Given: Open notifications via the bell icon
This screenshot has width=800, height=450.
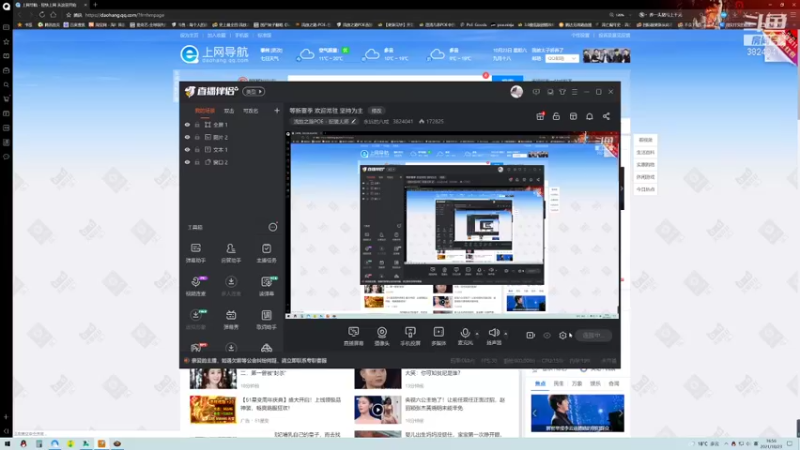Looking at the screenshot, I should pyautogui.click(x=589, y=116).
